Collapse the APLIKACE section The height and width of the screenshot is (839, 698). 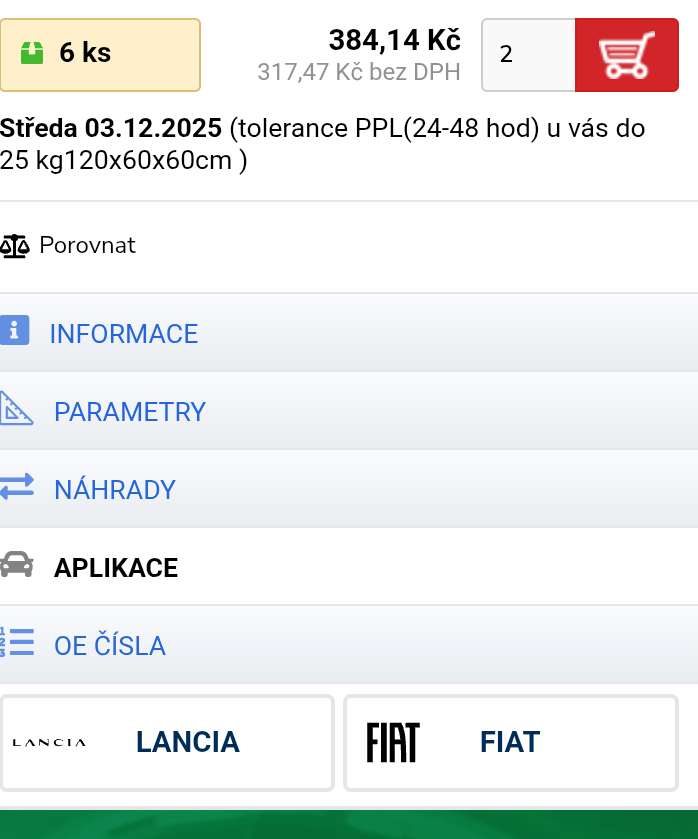tap(116, 567)
